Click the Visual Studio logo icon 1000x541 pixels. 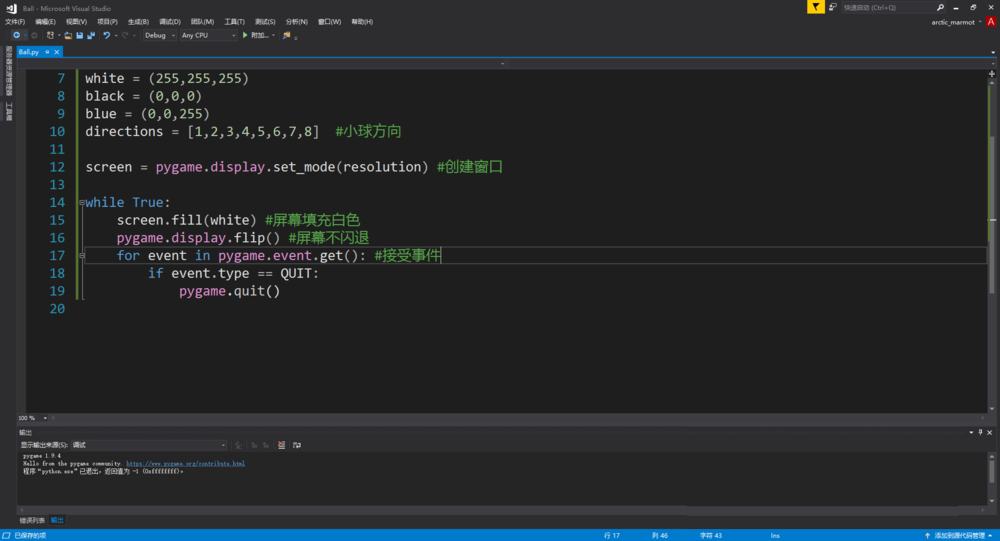(x=11, y=8)
